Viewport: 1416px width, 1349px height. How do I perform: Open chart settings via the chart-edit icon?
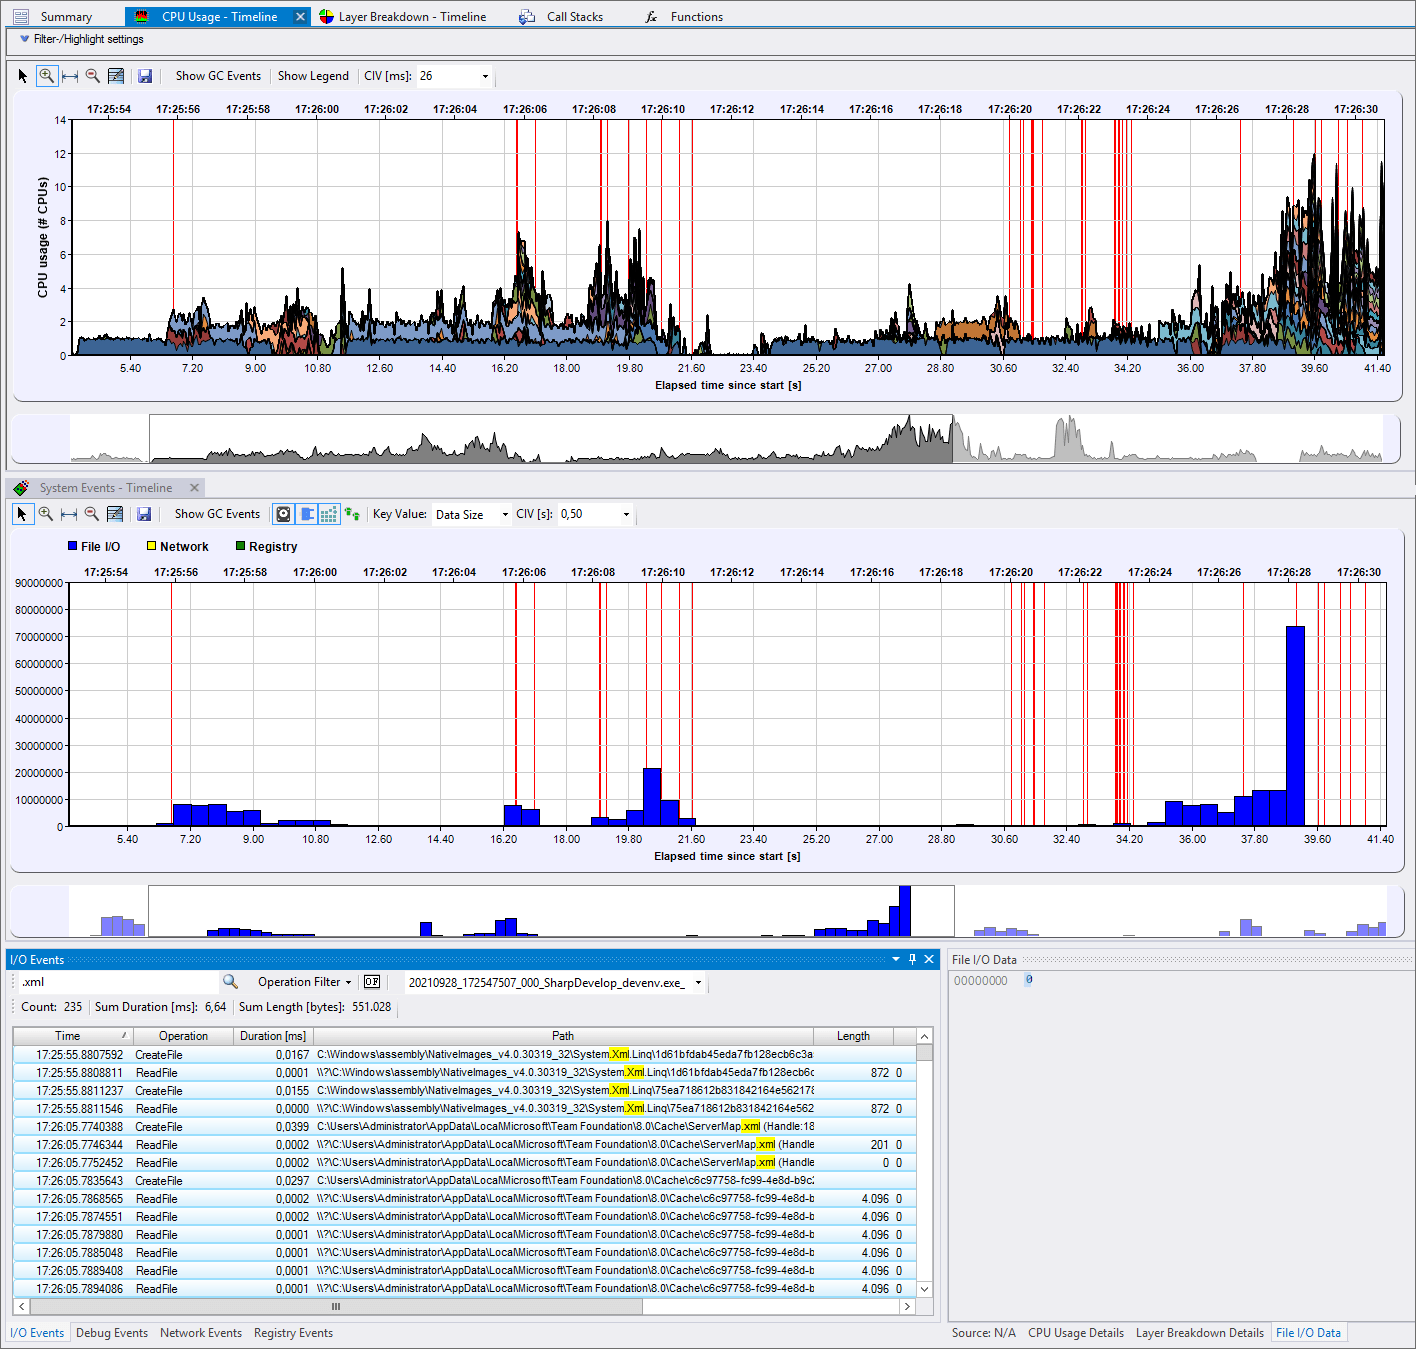pyautogui.click(x=115, y=75)
